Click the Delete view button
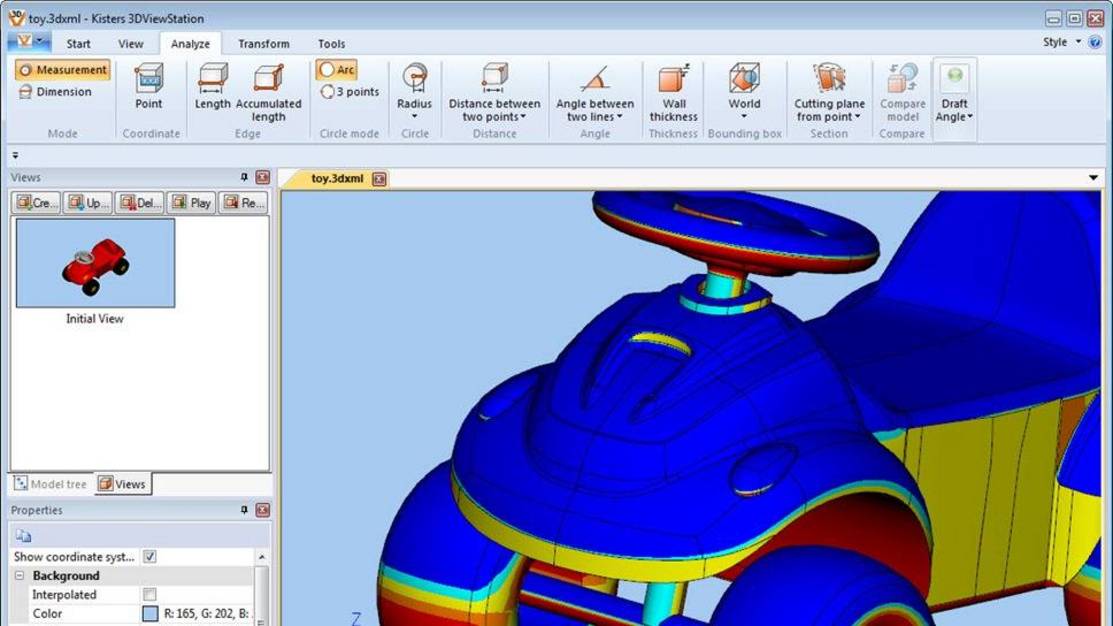Screen dimensions: 1113x626 (x=140, y=203)
